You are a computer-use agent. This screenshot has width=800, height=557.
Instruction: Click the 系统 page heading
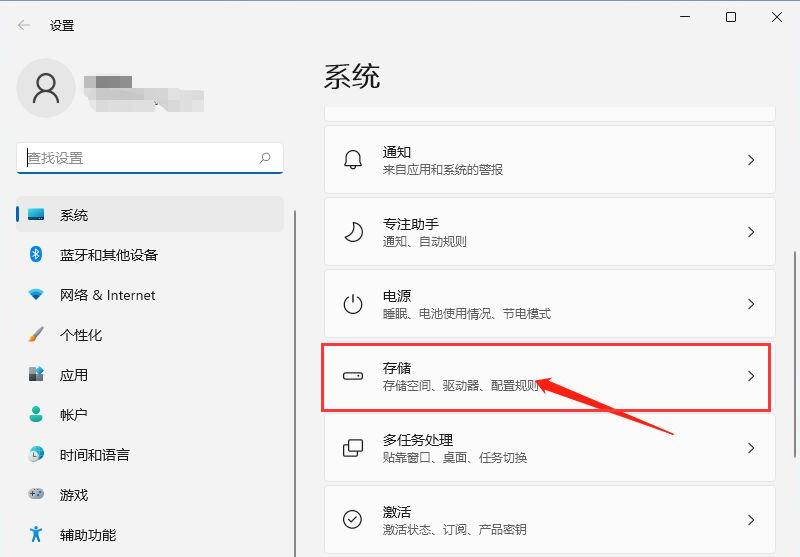point(352,77)
